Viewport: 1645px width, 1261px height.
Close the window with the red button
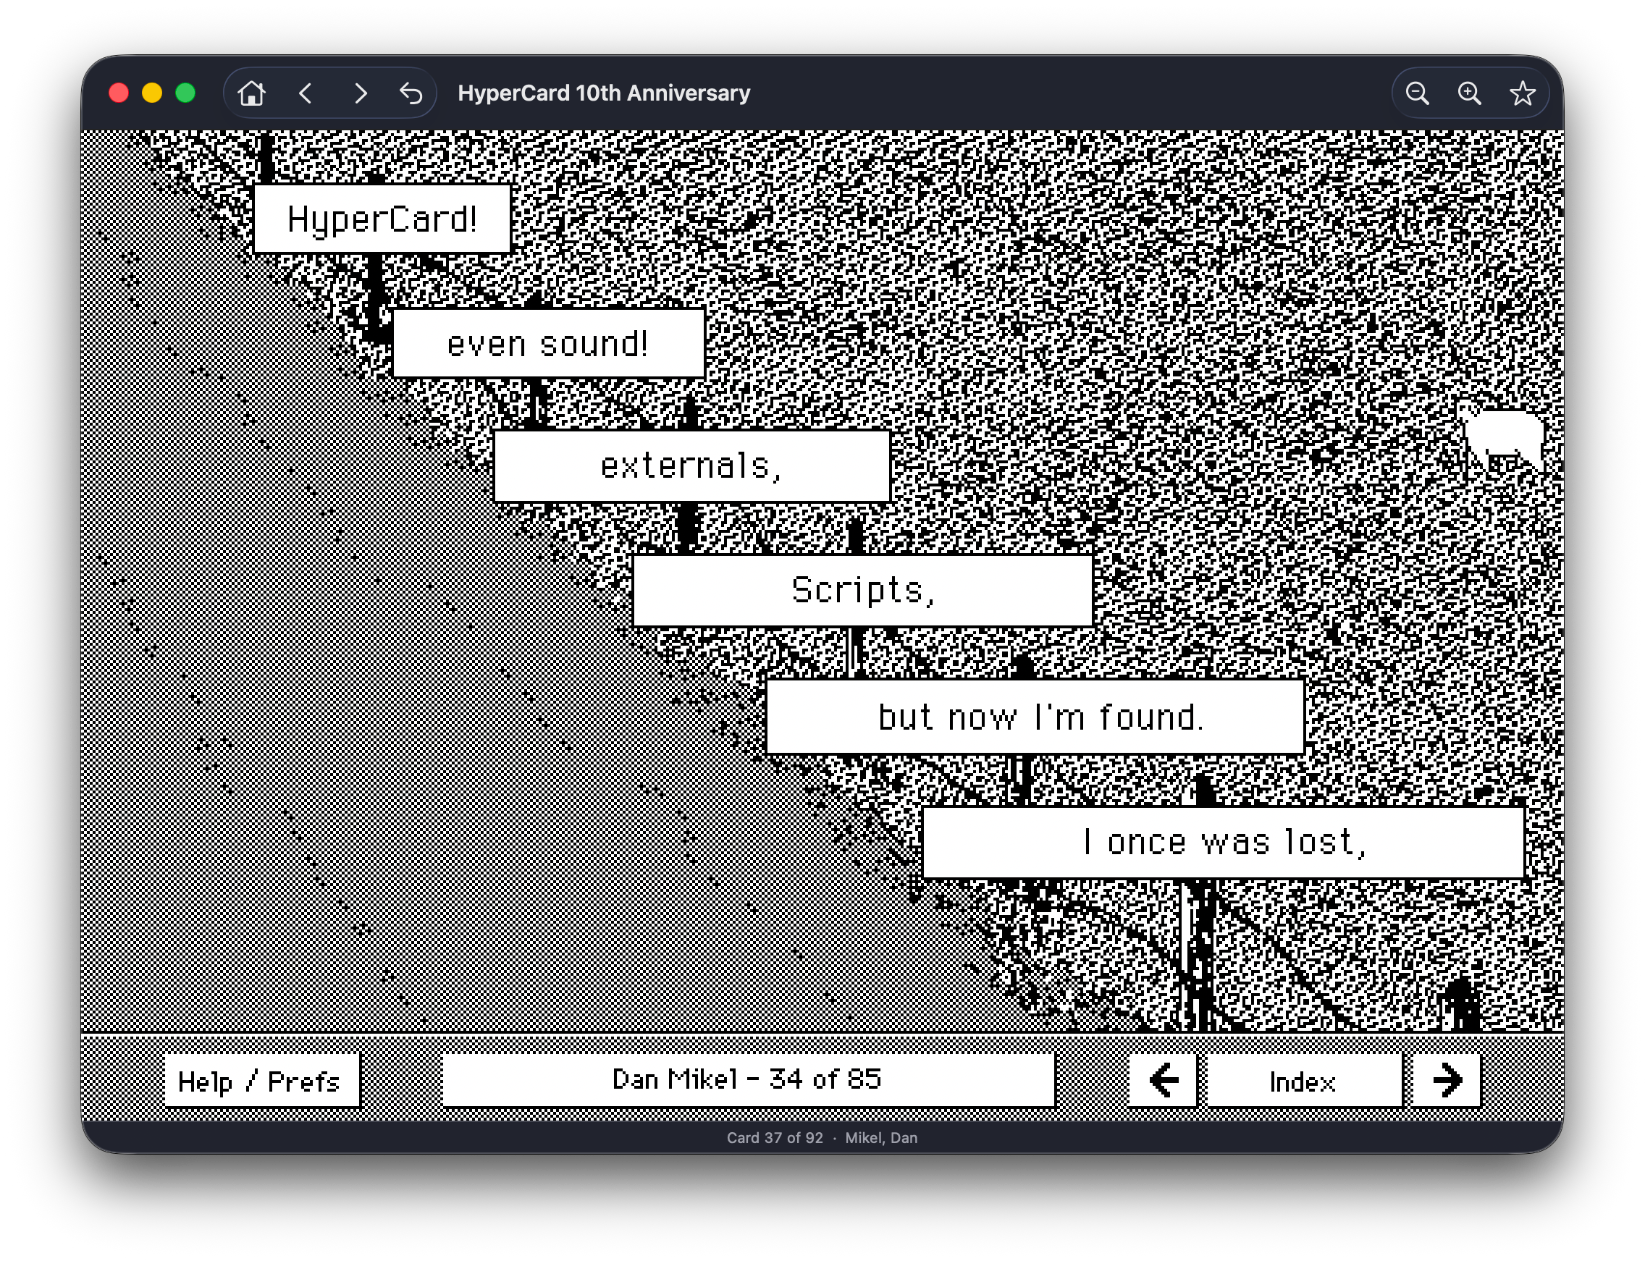(x=119, y=93)
